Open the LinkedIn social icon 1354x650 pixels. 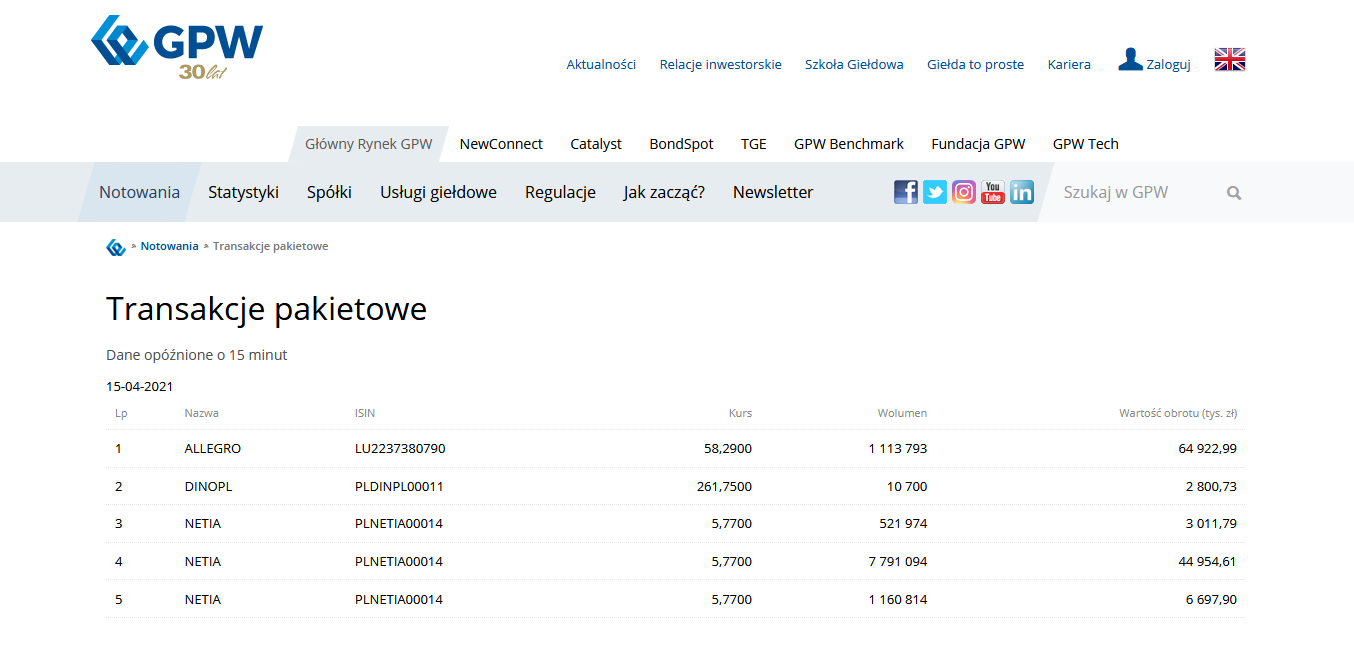[x=1022, y=192]
